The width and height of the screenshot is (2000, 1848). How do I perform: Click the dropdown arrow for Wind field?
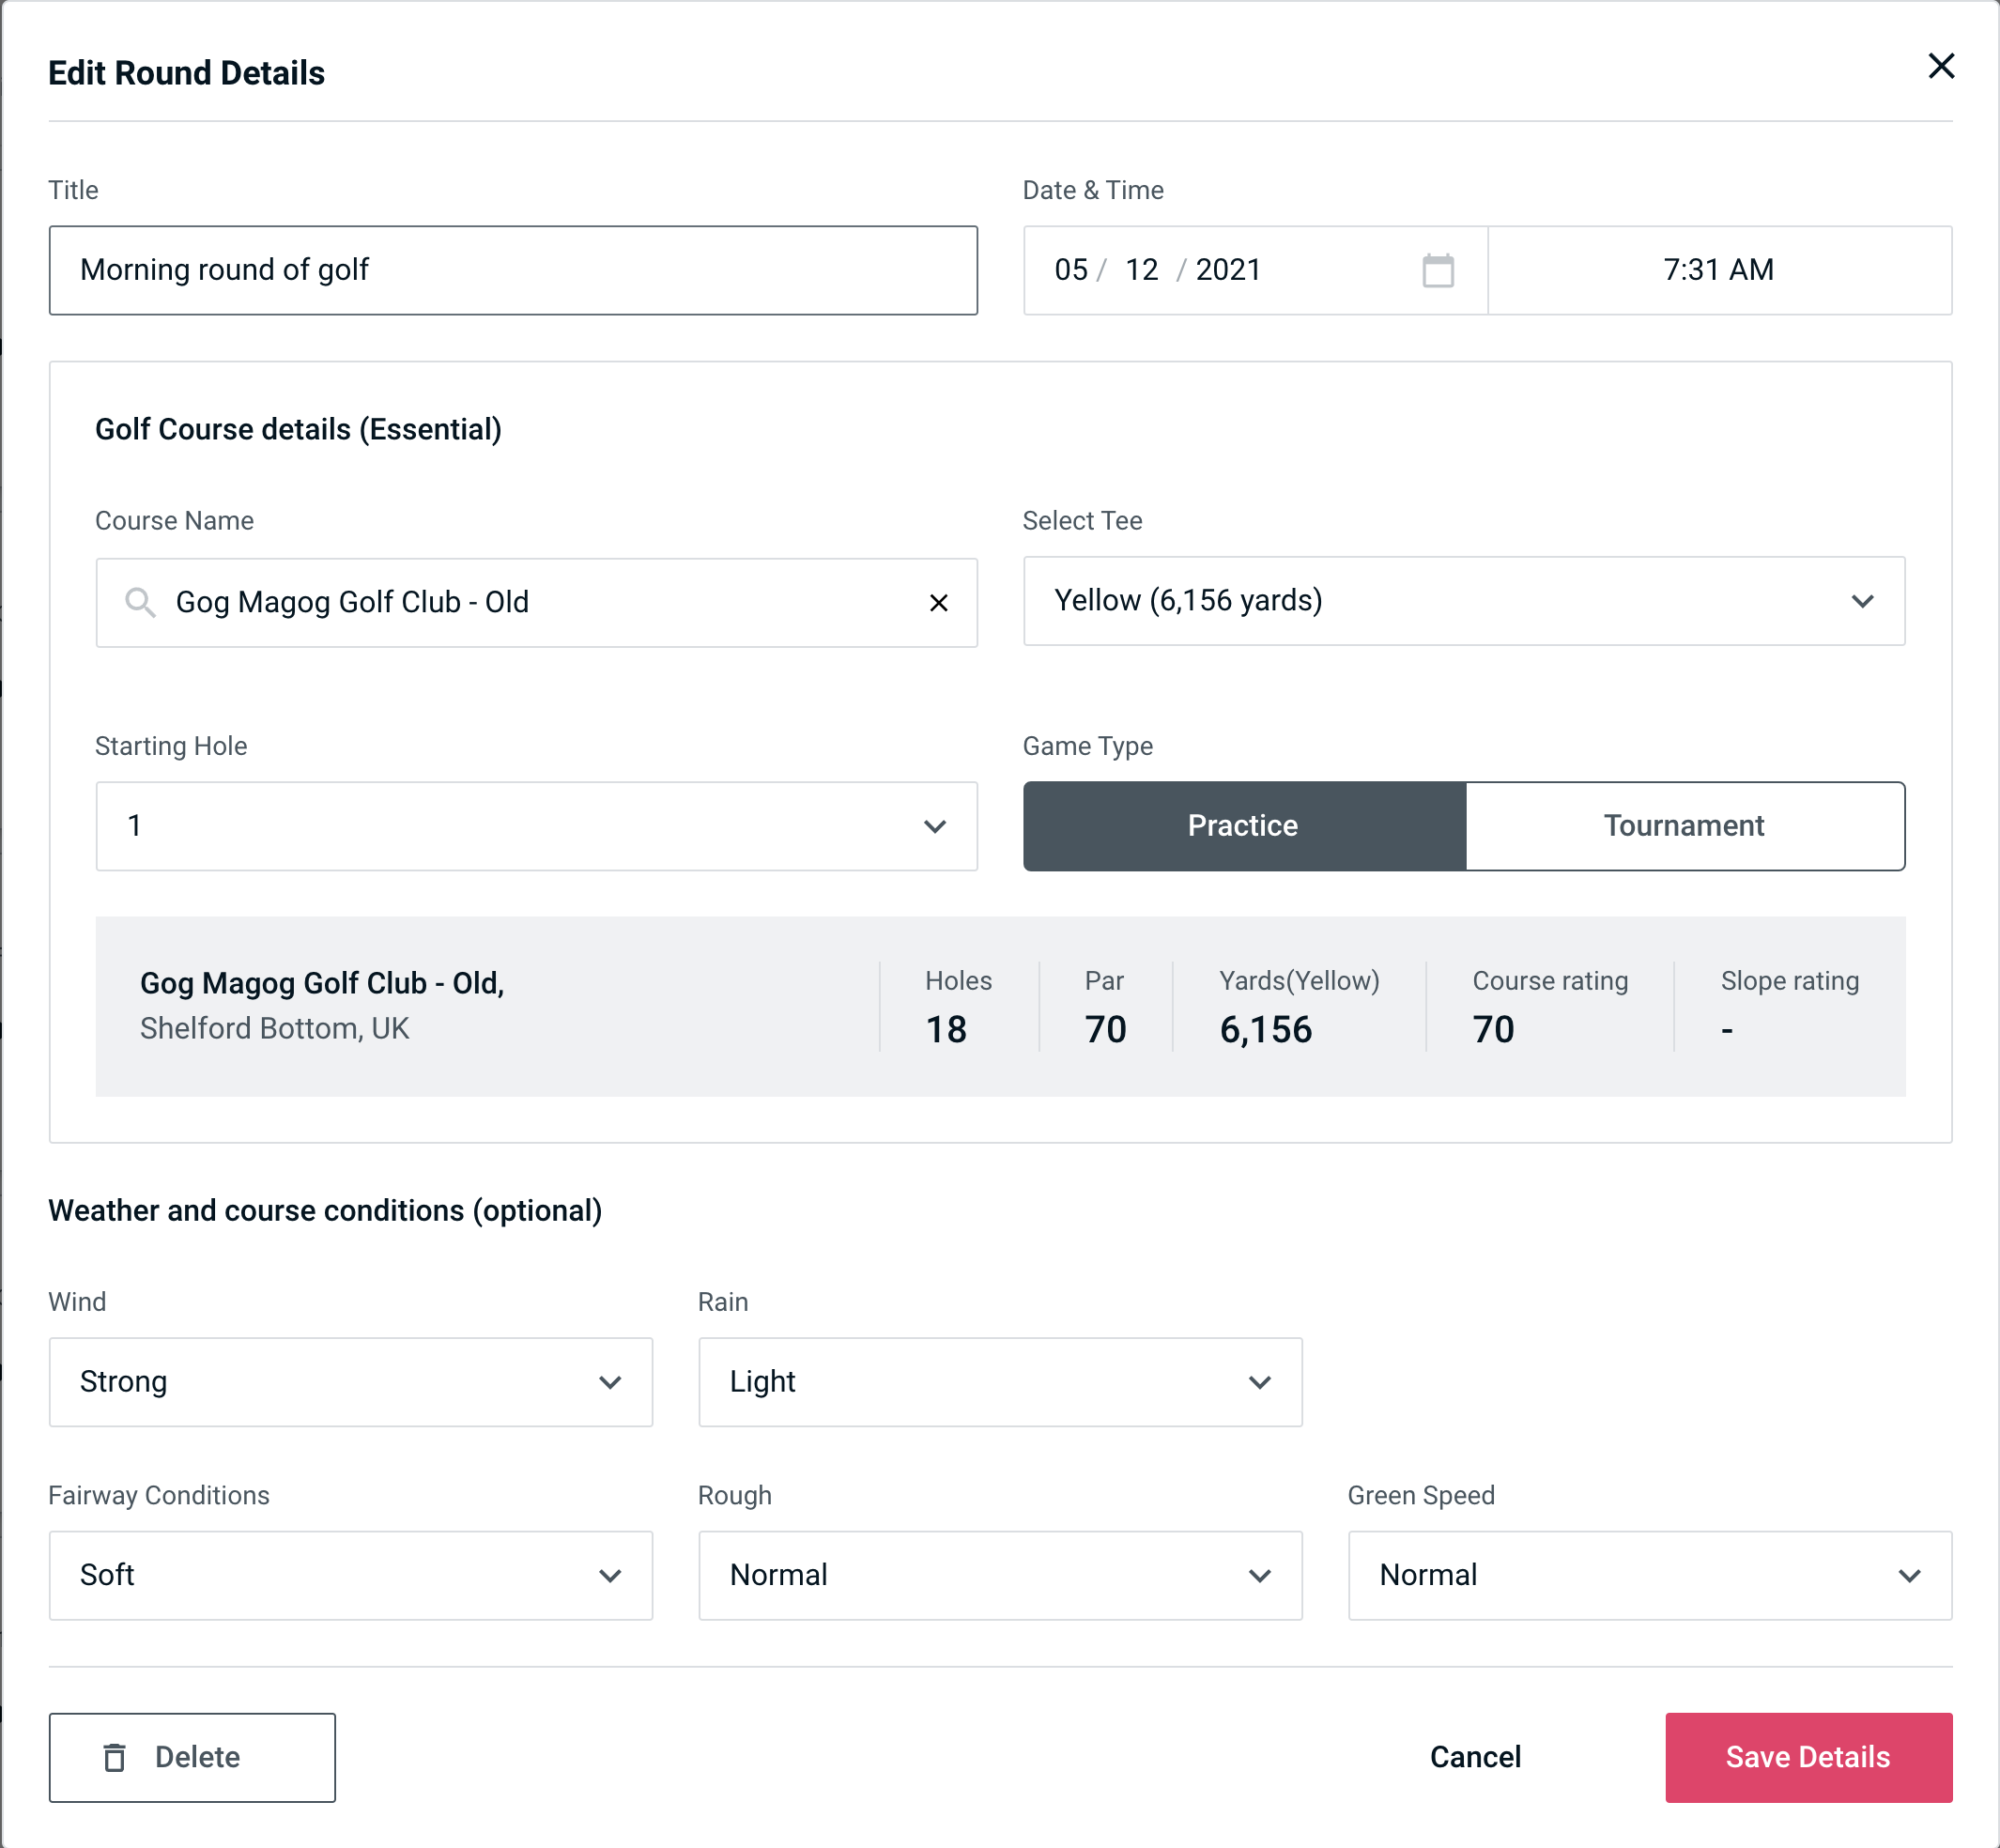tap(615, 1381)
